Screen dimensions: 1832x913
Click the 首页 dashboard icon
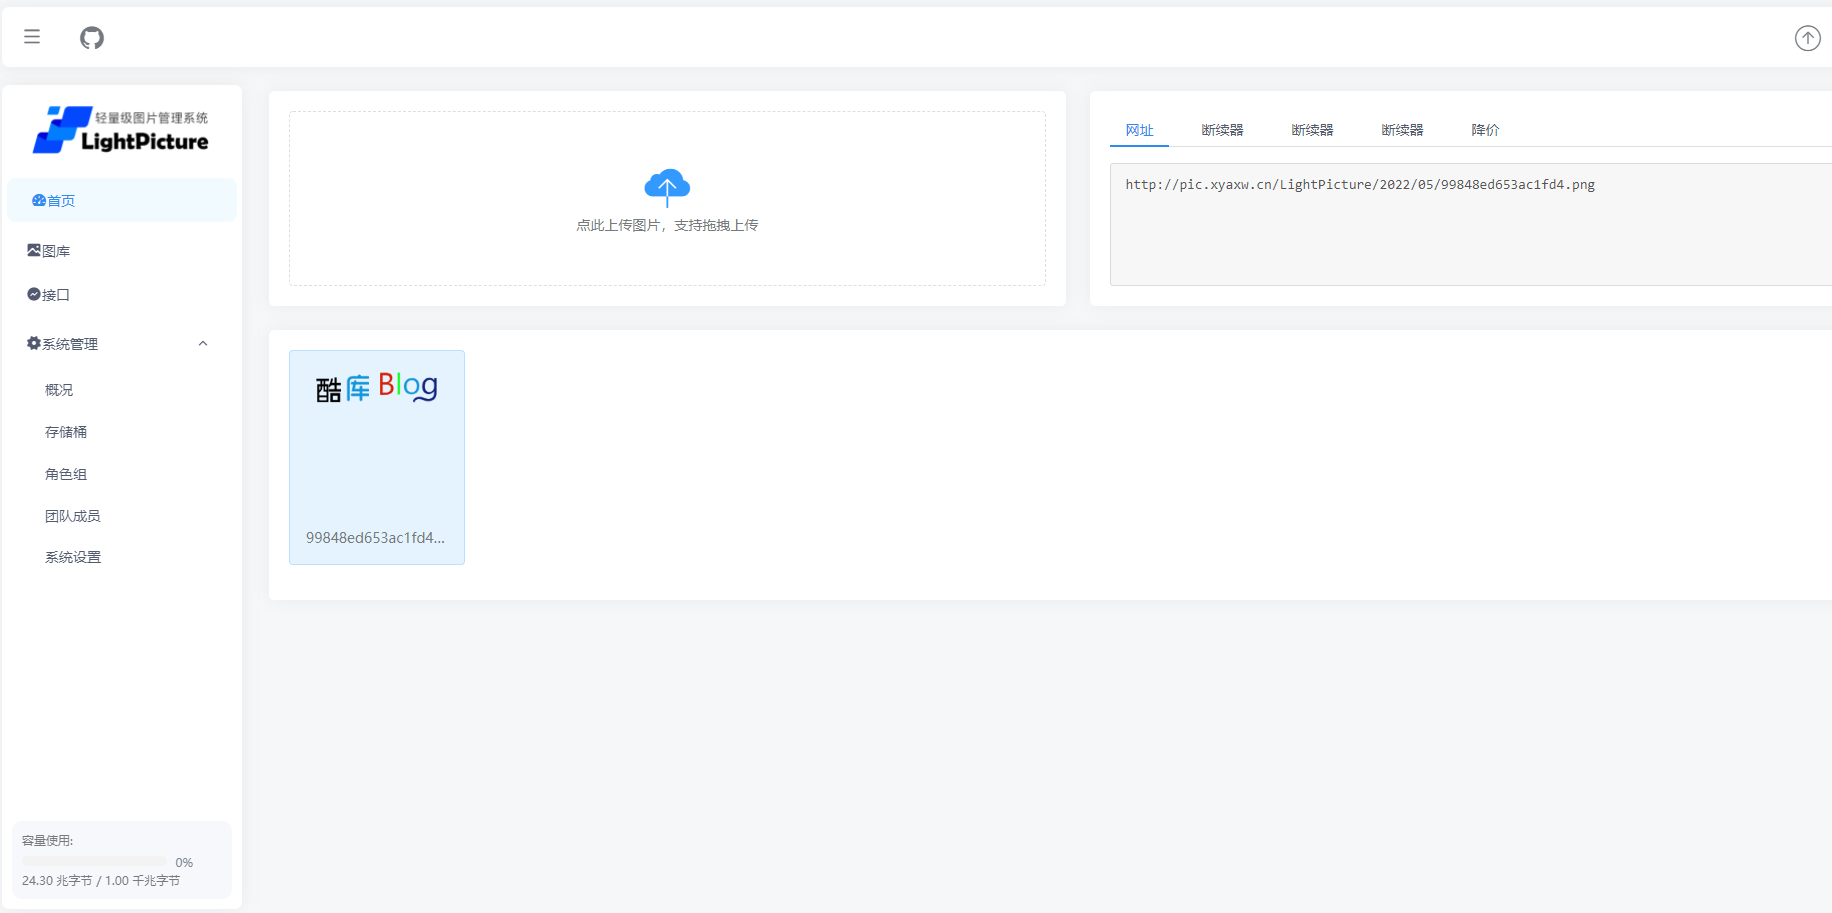[38, 201]
